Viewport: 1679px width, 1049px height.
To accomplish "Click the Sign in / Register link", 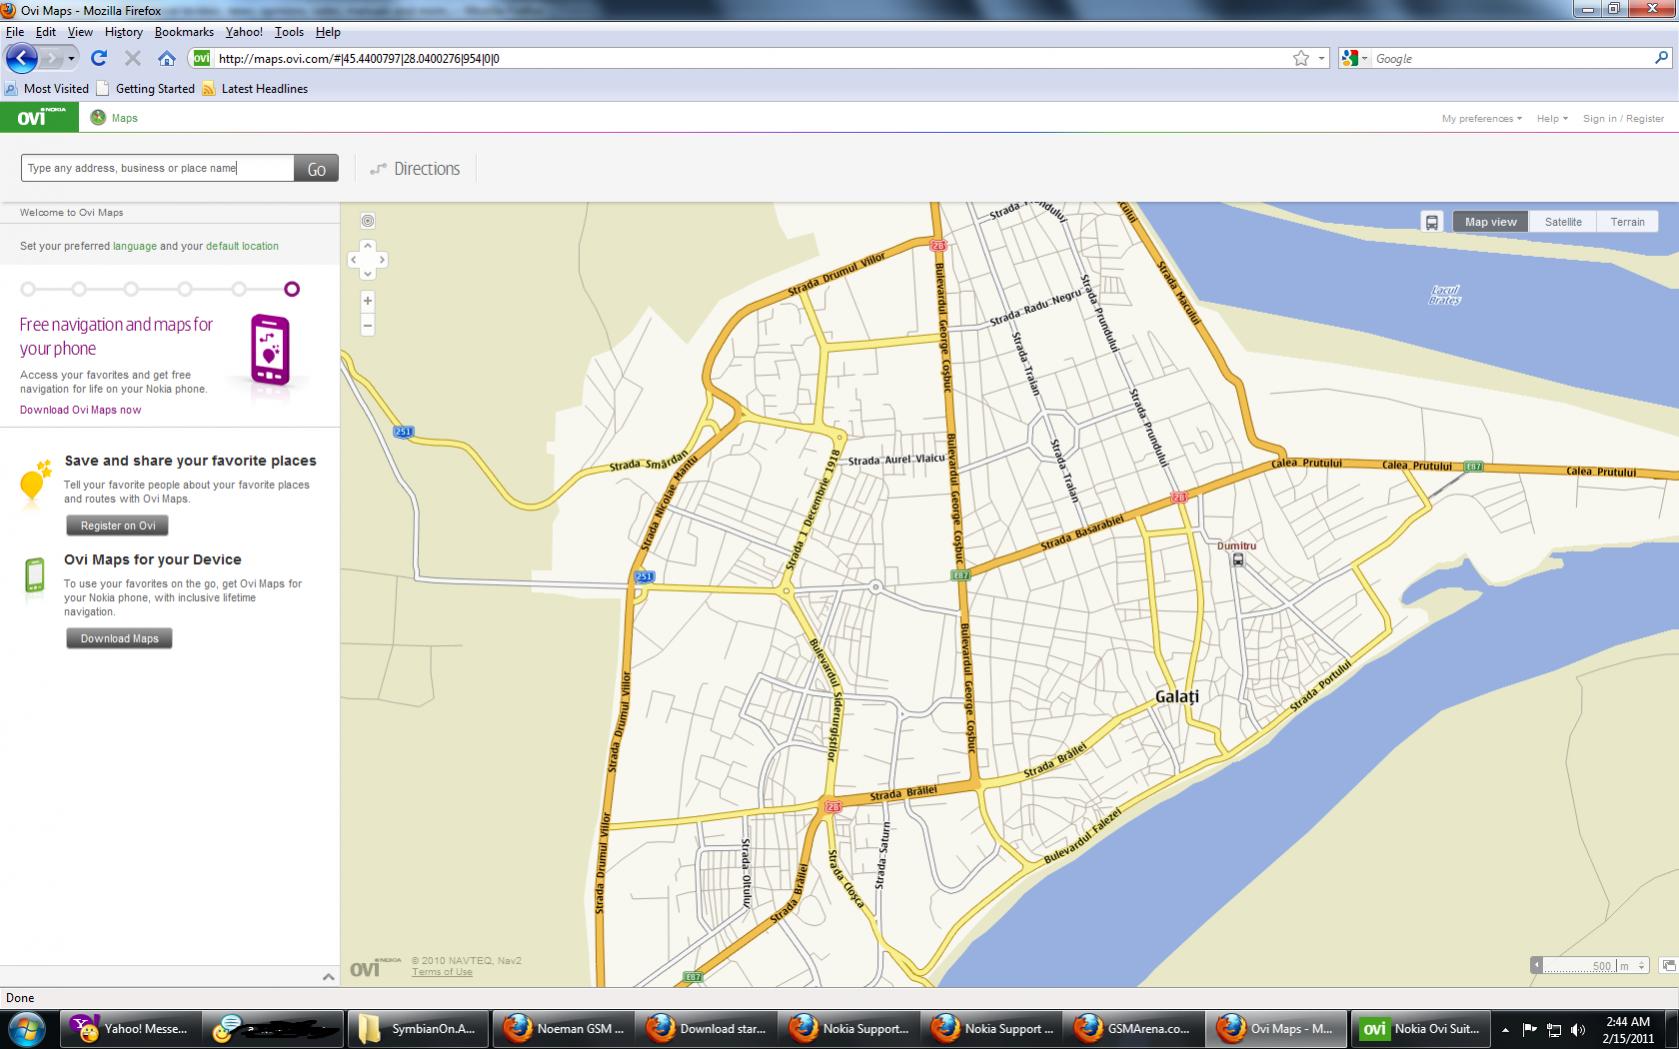I will click(1623, 118).
